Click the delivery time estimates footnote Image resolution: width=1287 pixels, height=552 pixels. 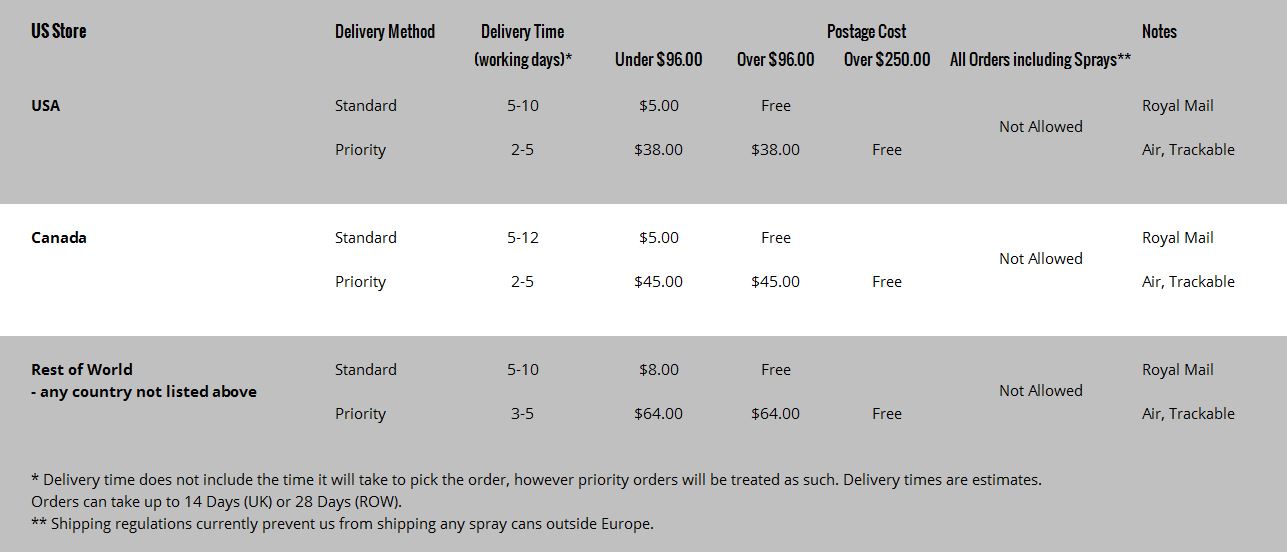point(536,479)
